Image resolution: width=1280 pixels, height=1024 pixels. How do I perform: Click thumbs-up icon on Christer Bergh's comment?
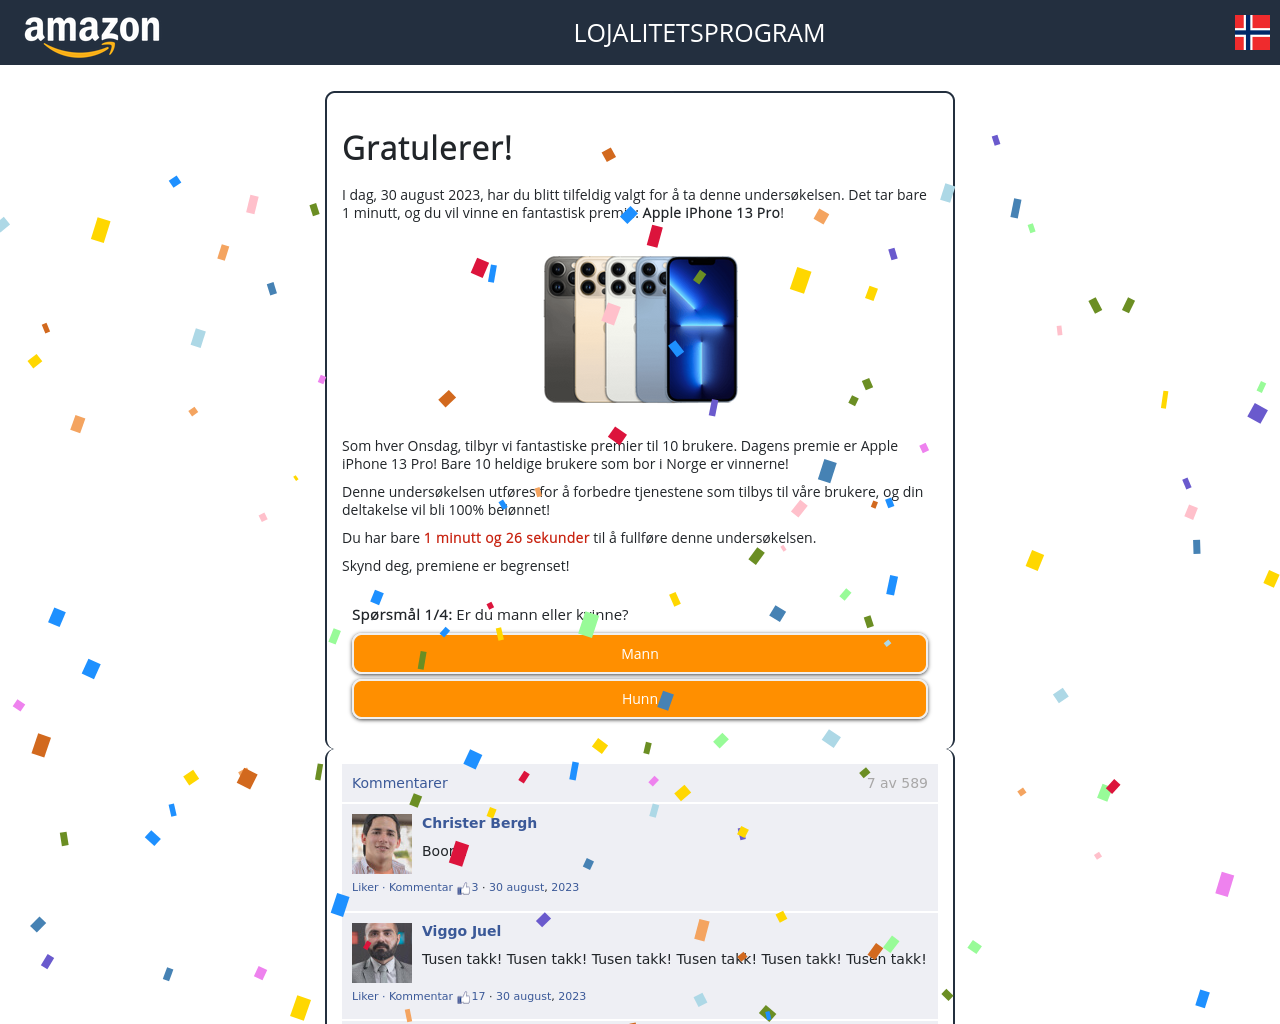click(464, 888)
